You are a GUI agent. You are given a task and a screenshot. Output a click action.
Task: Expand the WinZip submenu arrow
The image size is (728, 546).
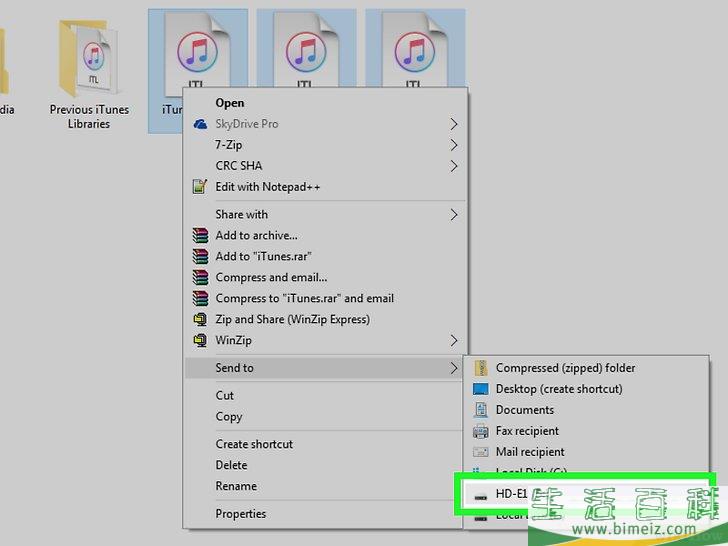pos(453,341)
